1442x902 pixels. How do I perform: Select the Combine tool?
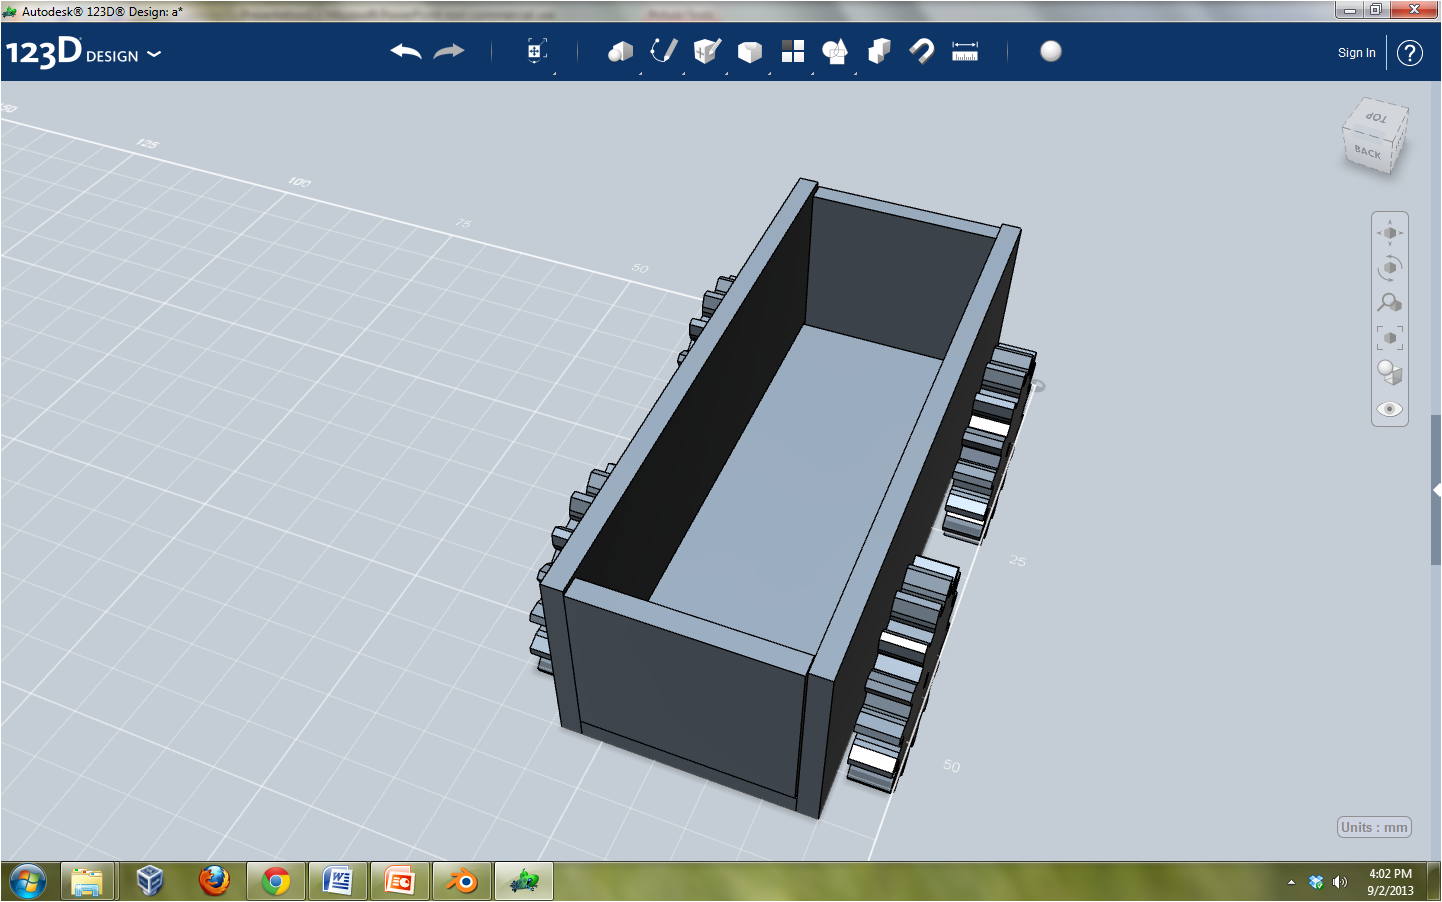pos(879,52)
